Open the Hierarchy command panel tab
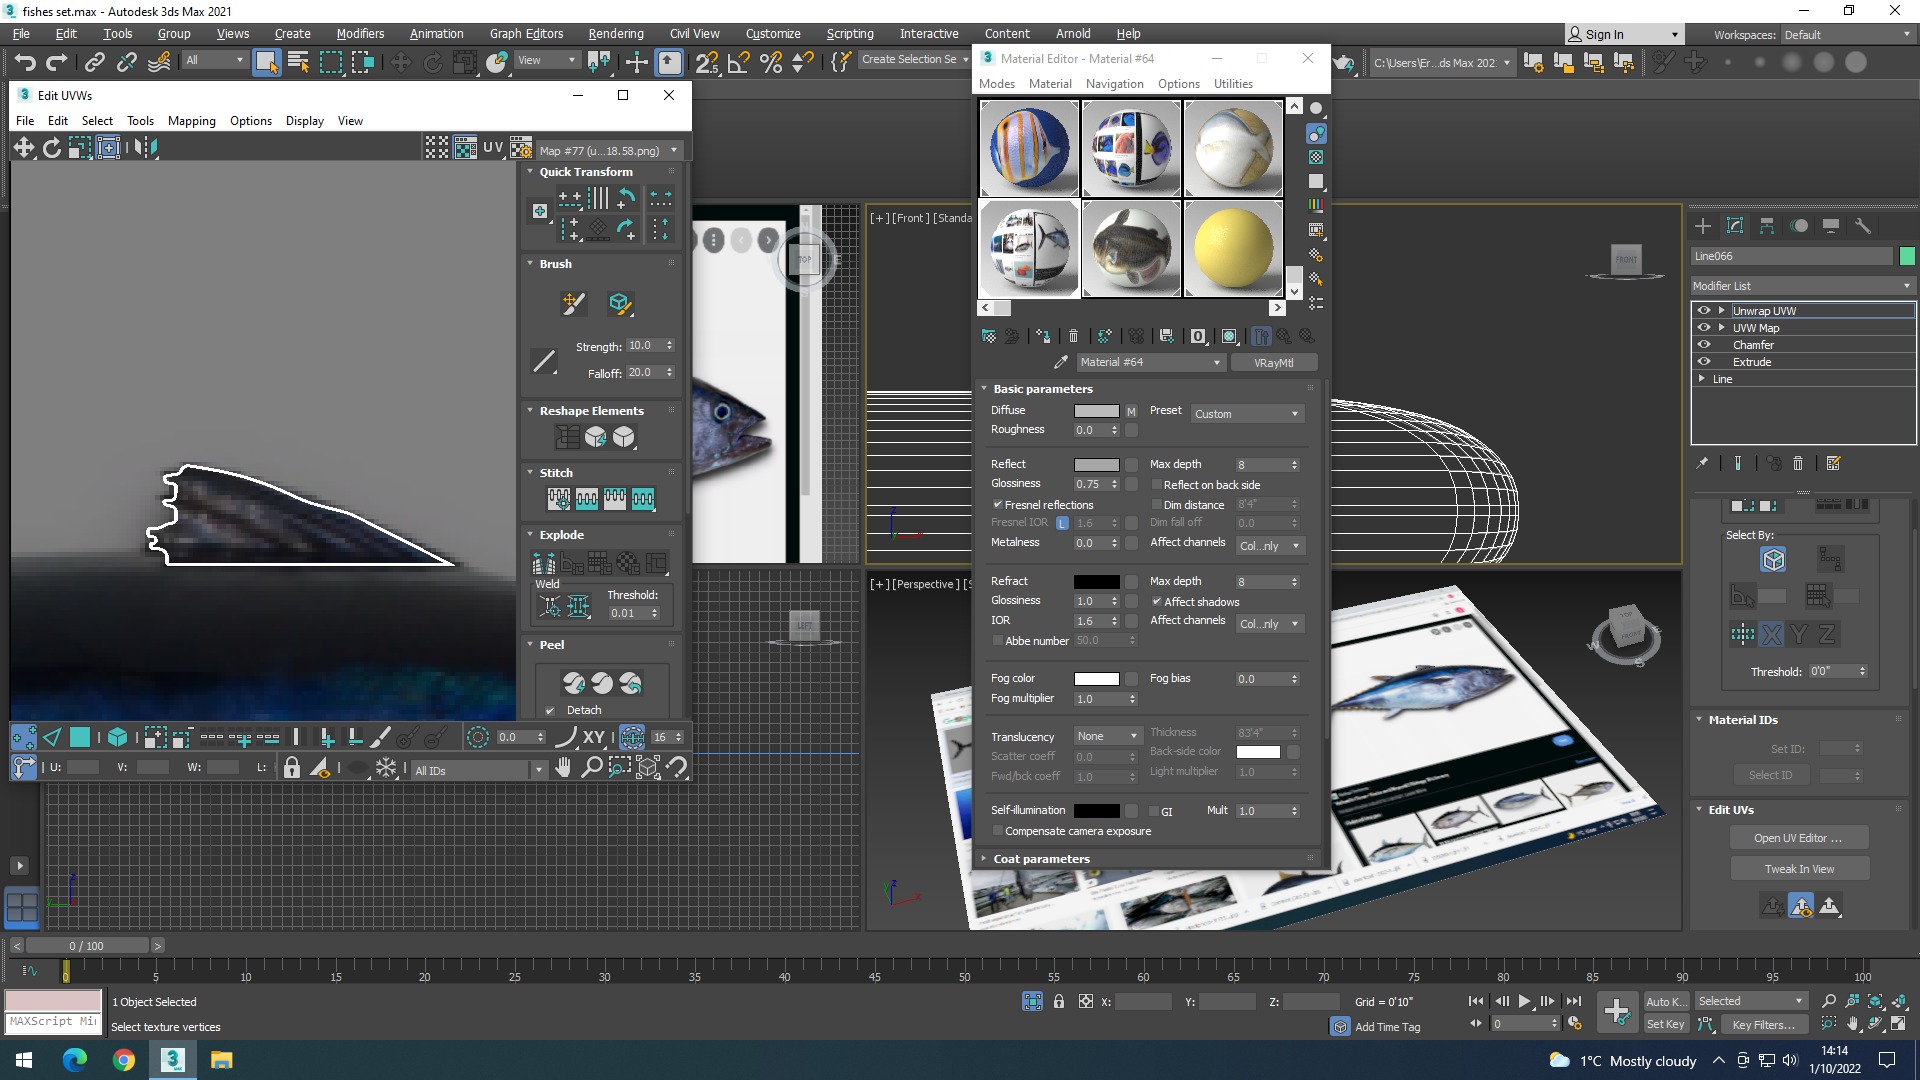 [1767, 226]
